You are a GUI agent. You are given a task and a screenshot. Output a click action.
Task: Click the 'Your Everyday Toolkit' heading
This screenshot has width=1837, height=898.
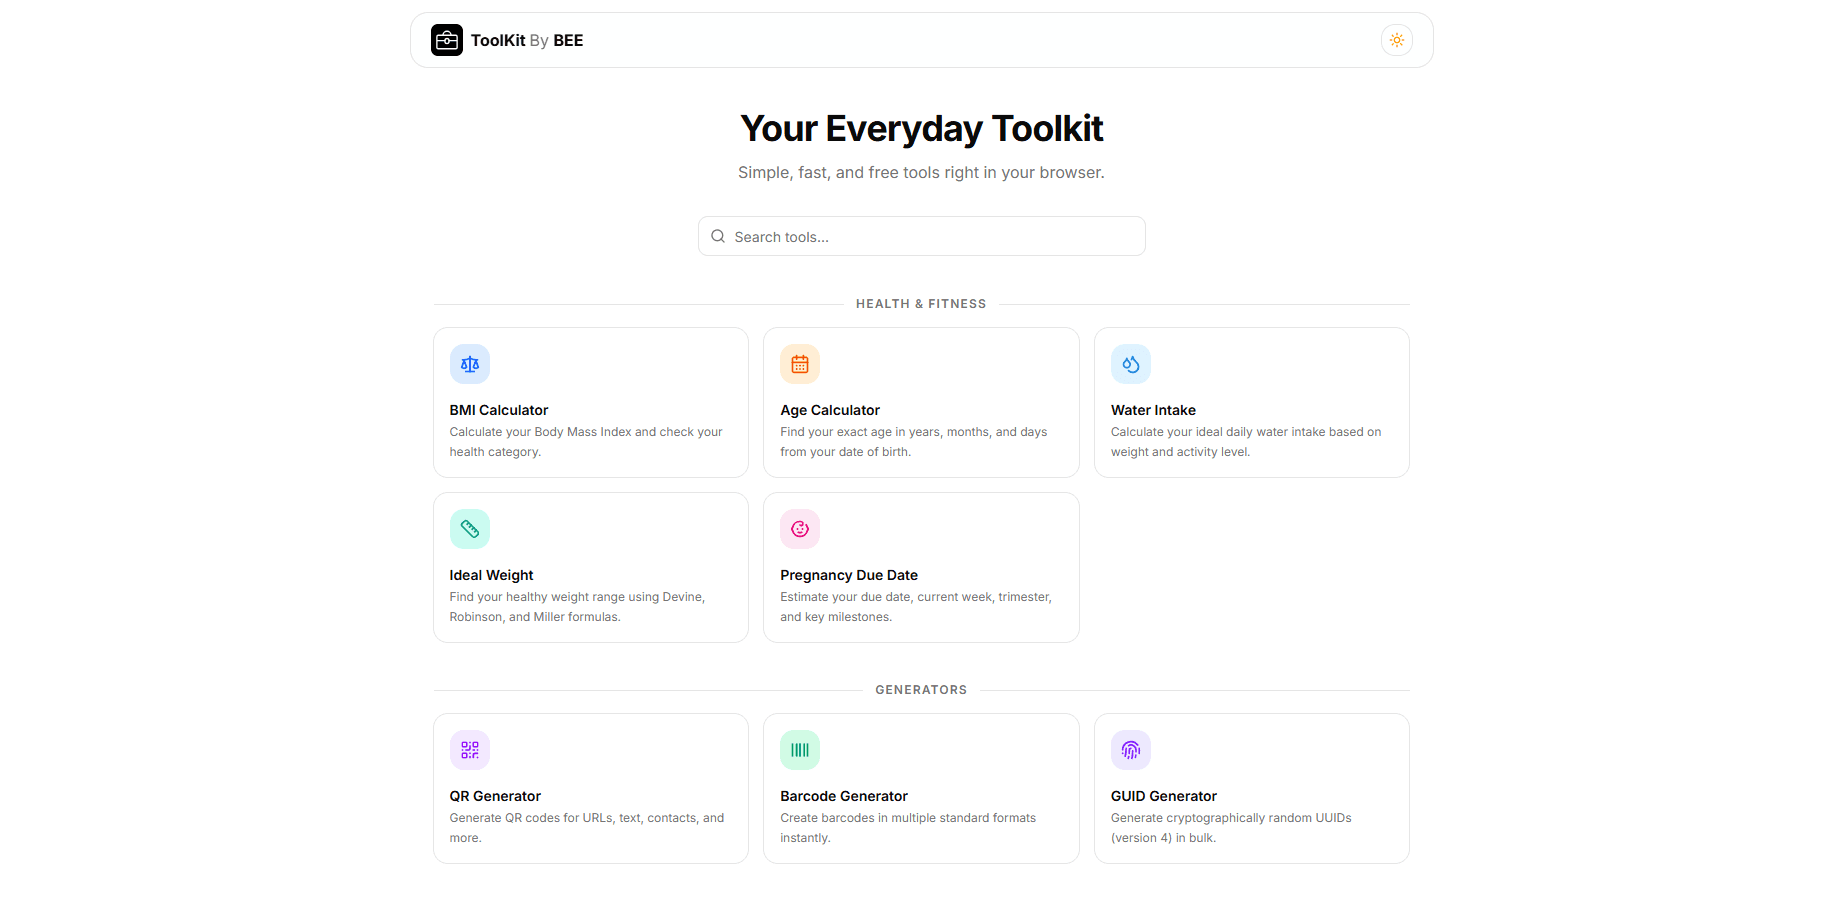pos(921,129)
